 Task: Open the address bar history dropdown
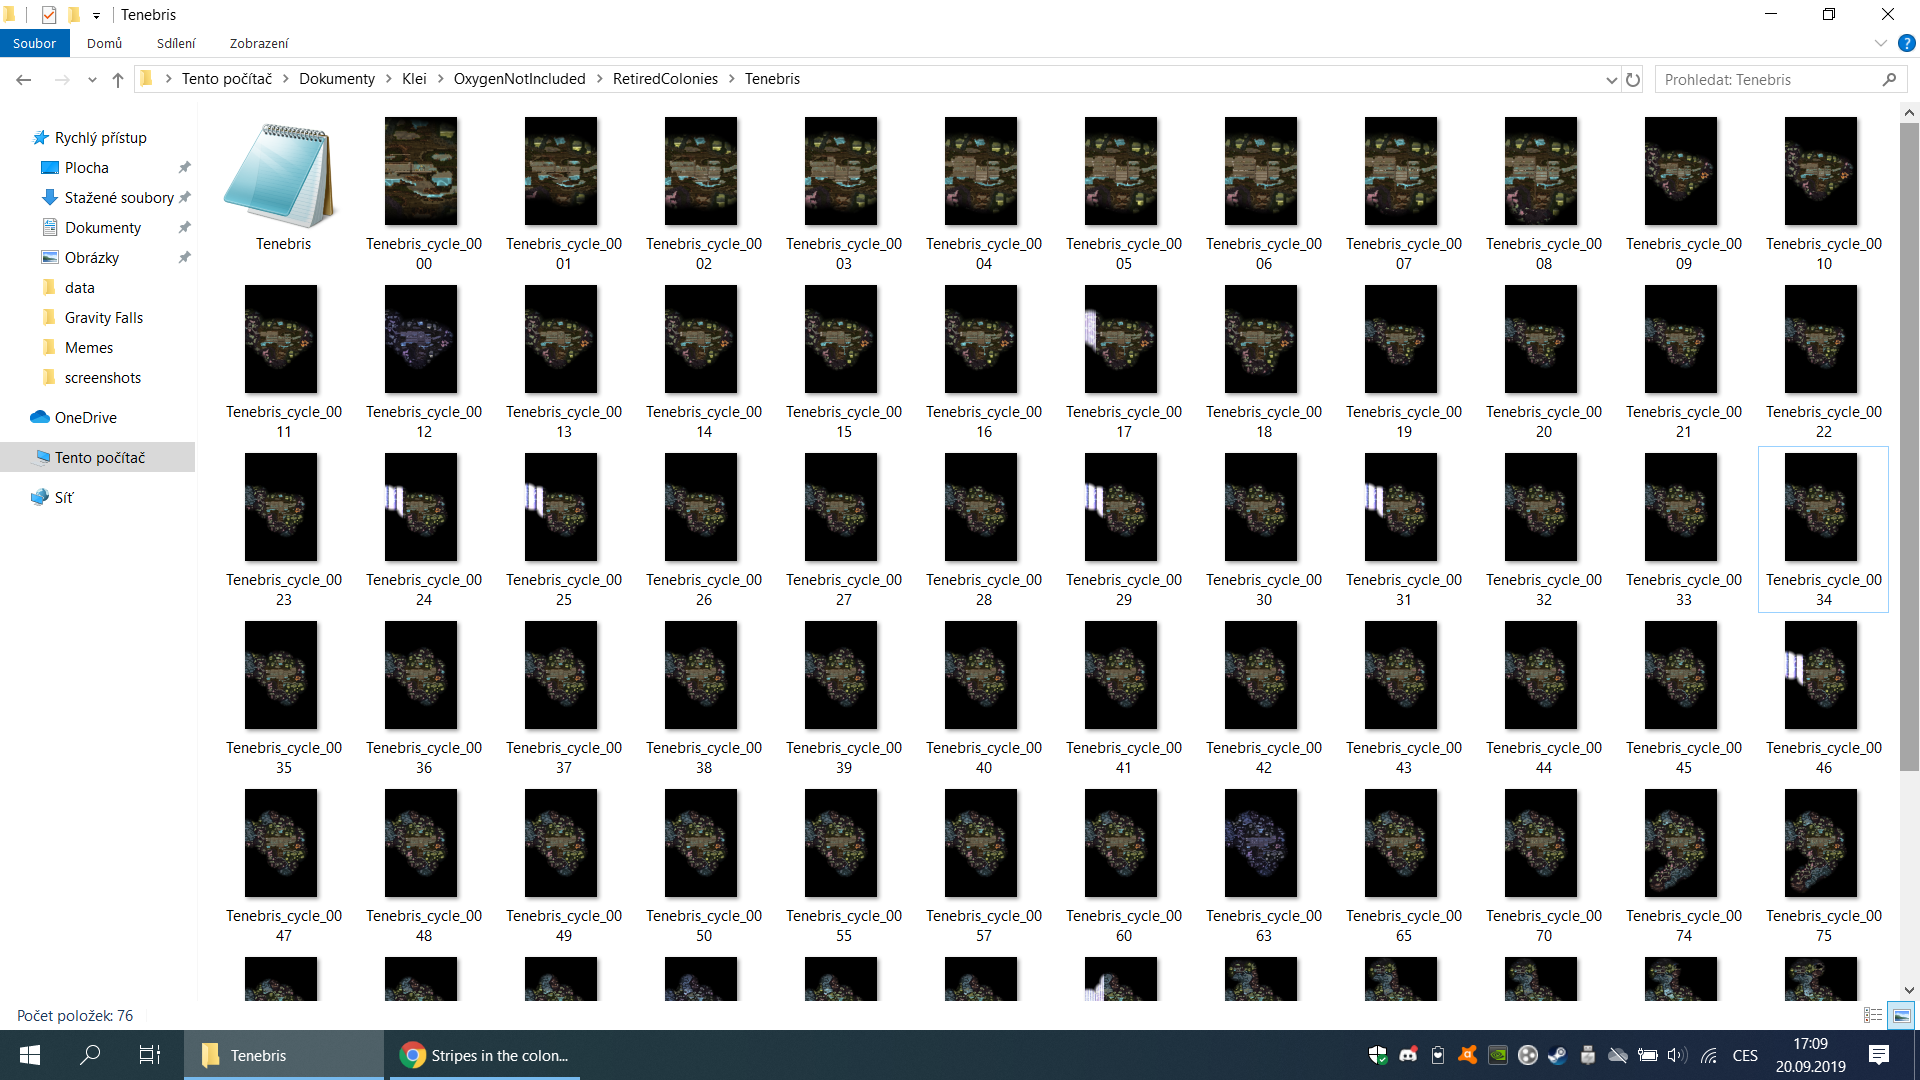[1611, 80]
